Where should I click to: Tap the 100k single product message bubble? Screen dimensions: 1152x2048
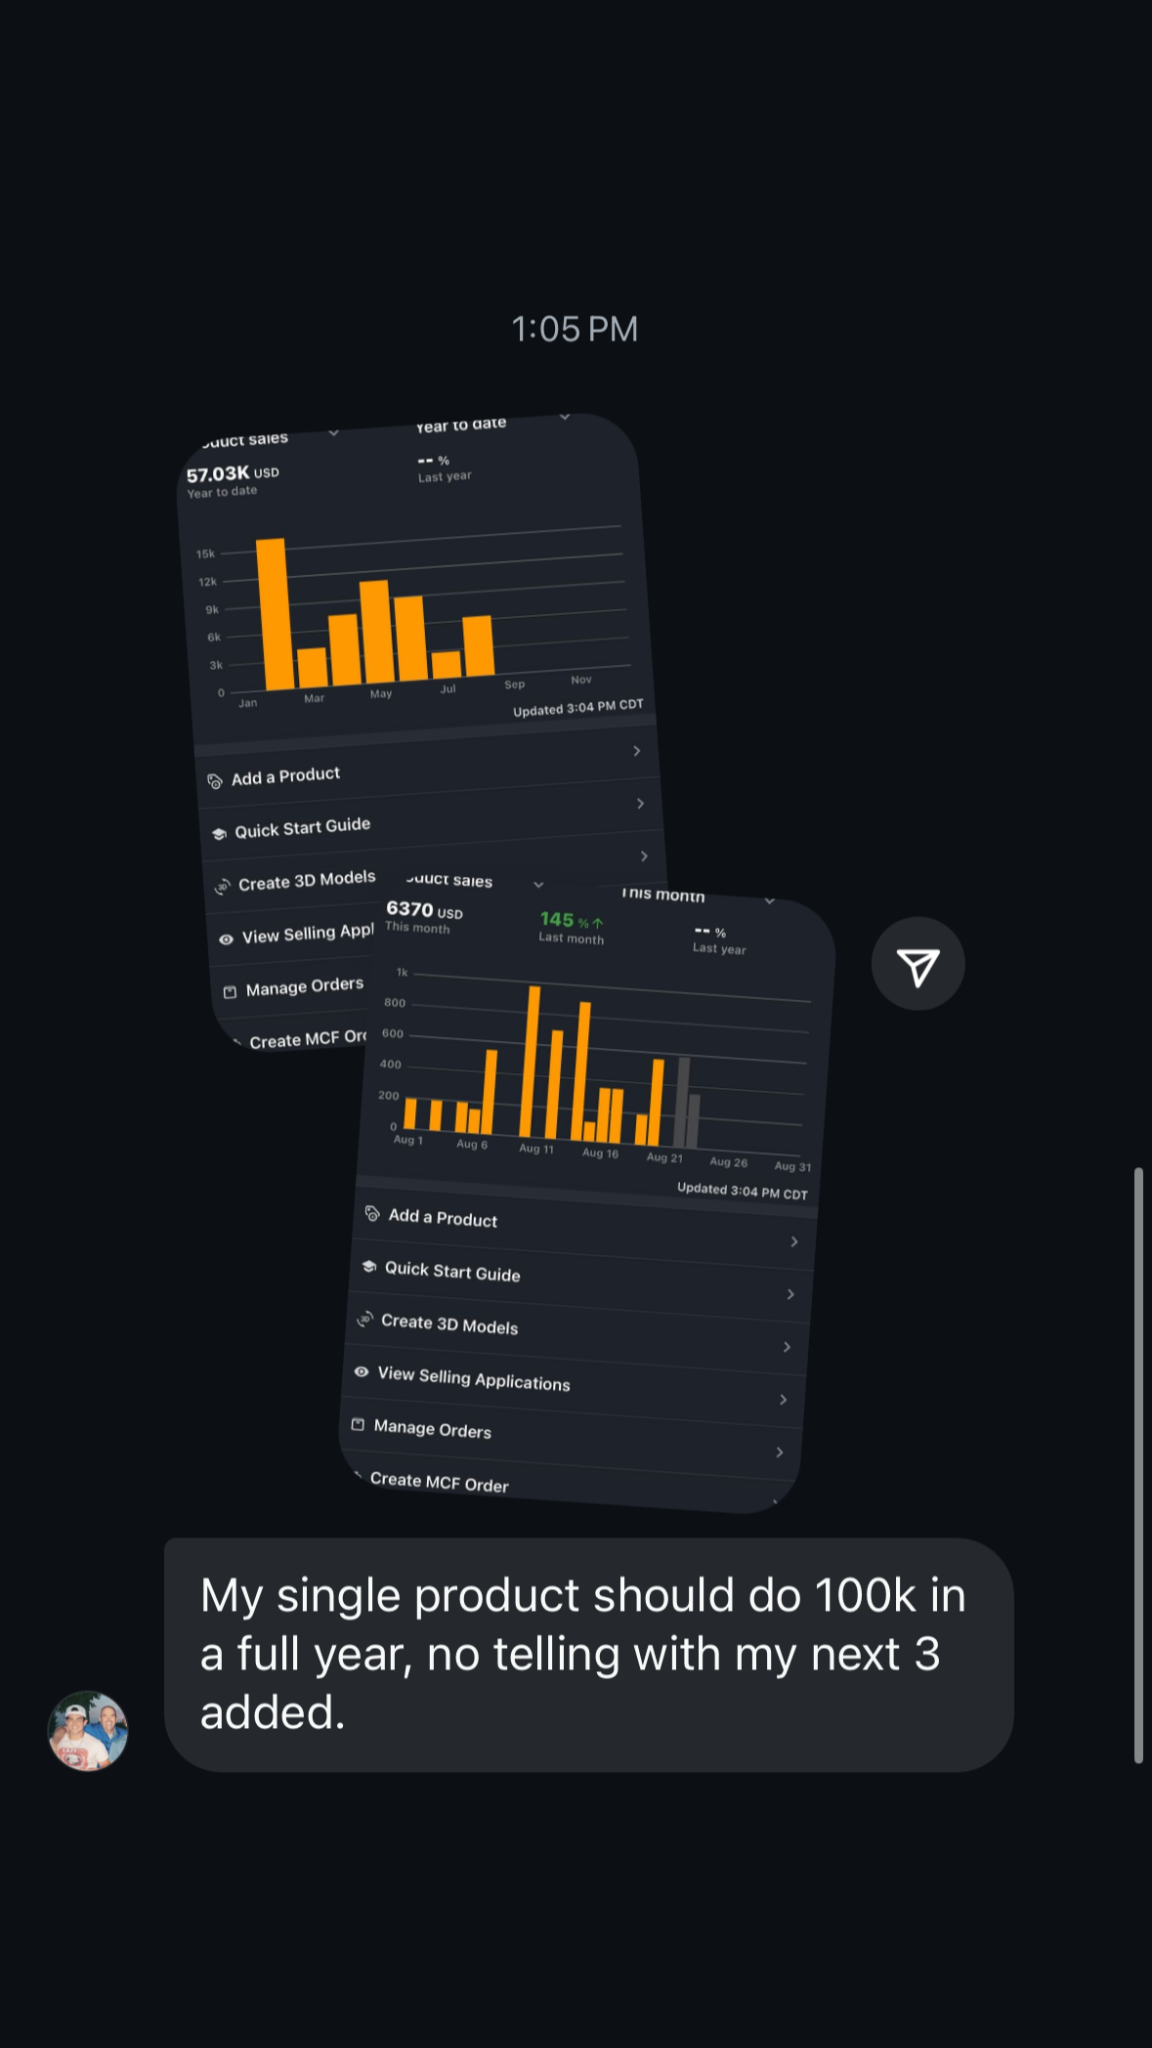[589, 1655]
